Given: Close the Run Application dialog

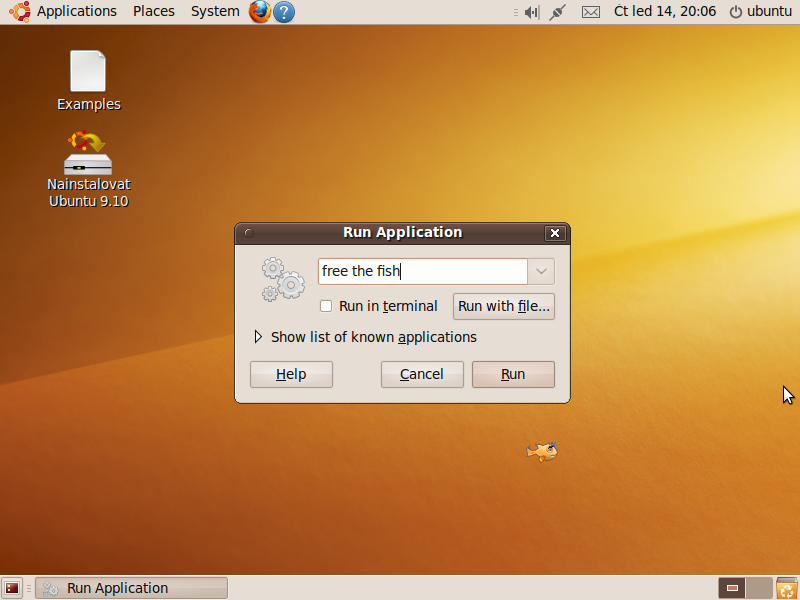Looking at the screenshot, I should click(555, 233).
